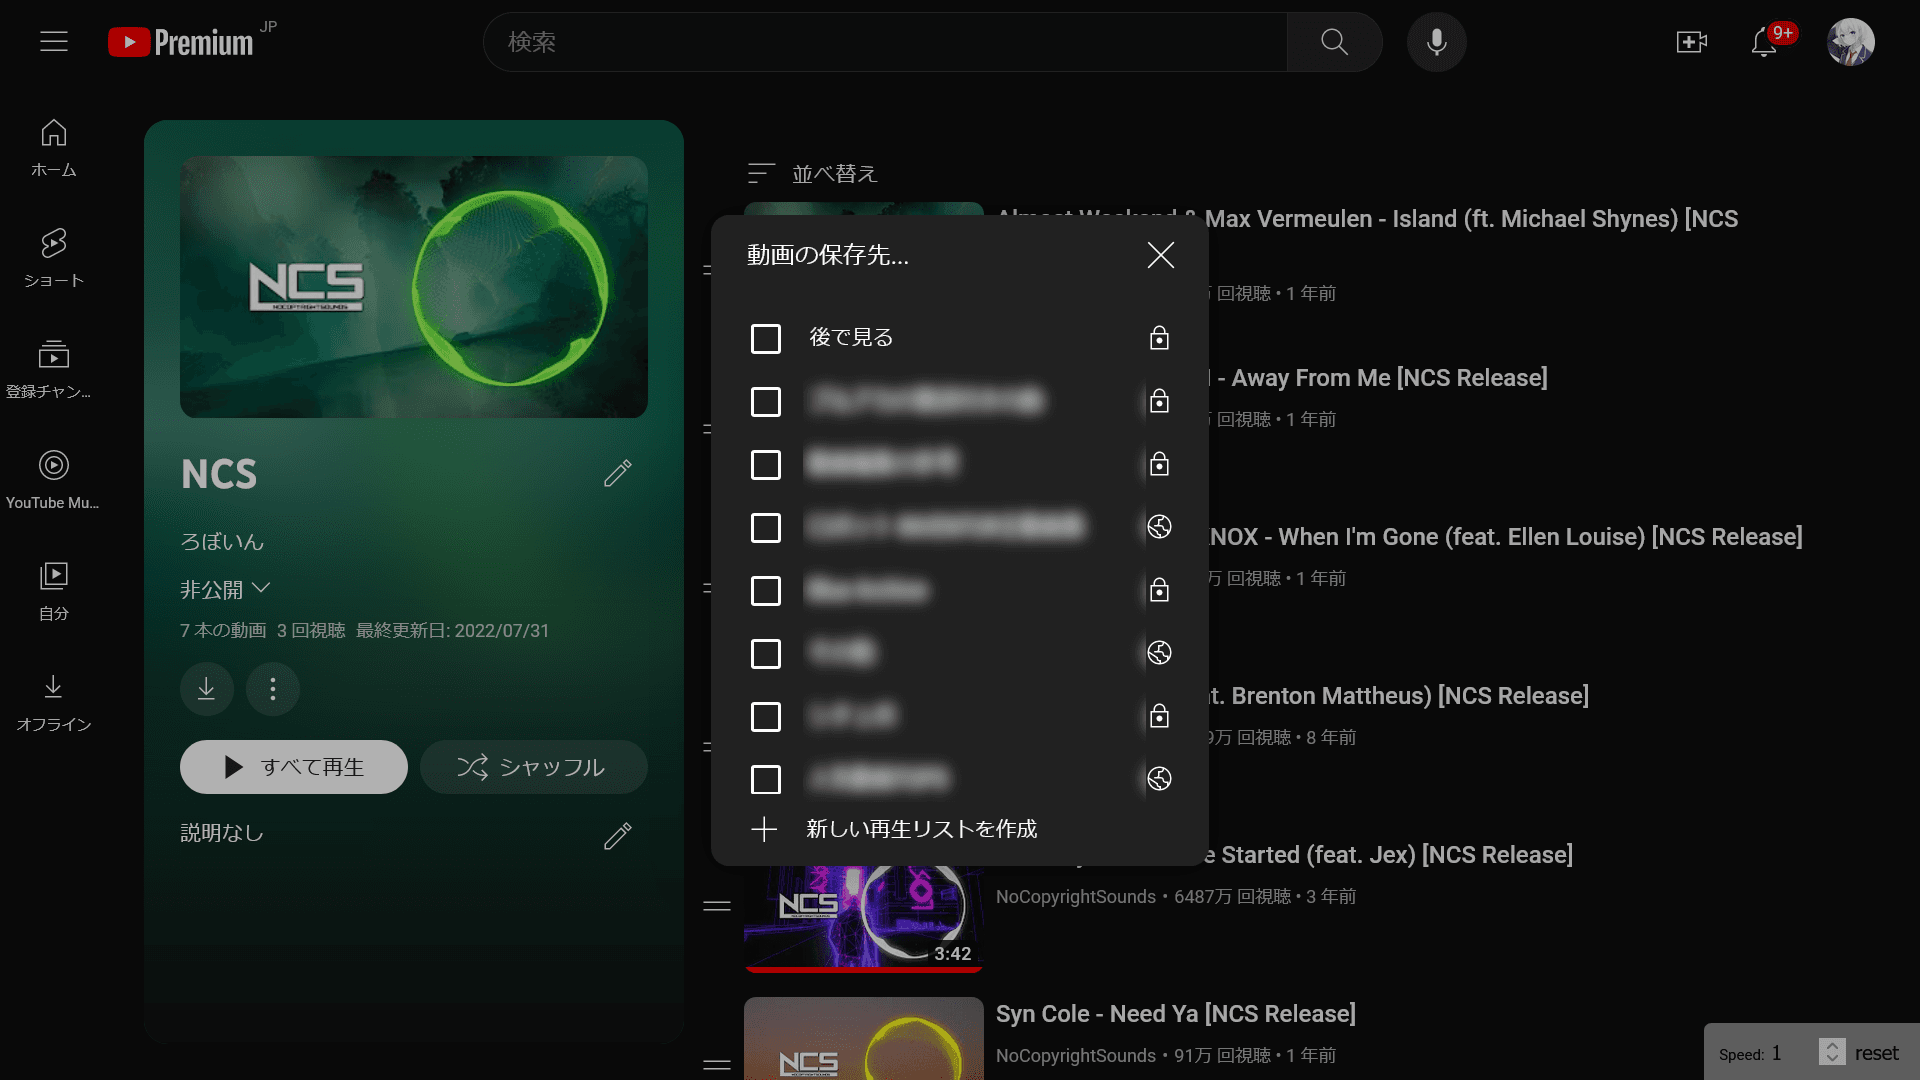1920x1080 pixels.
Task: Open the hamburger guide menu
Action: tap(54, 42)
